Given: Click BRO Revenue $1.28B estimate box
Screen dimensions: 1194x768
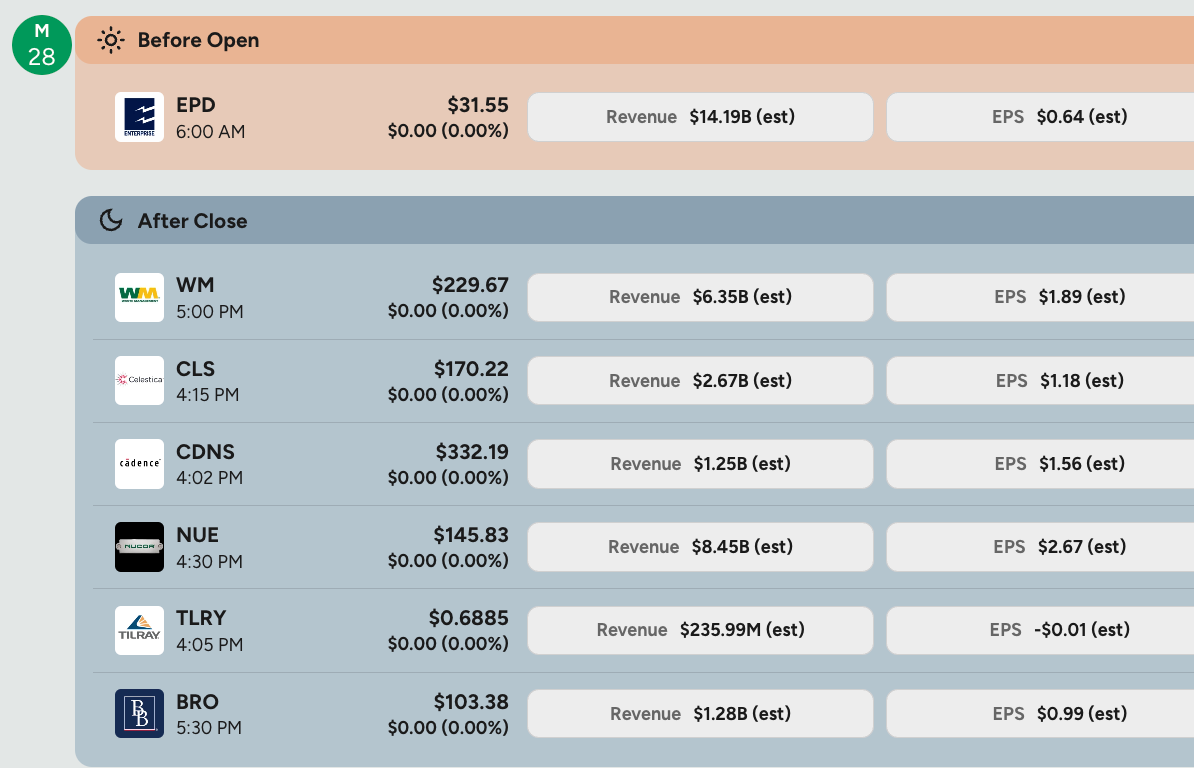Looking at the screenshot, I should pyautogui.click(x=701, y=713).
